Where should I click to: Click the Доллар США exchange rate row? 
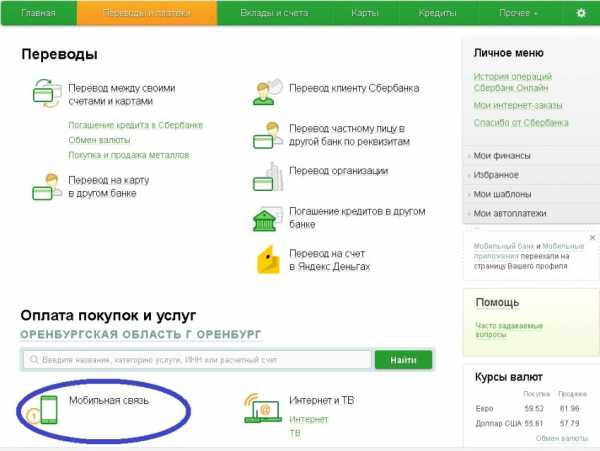tap(527, 423)
